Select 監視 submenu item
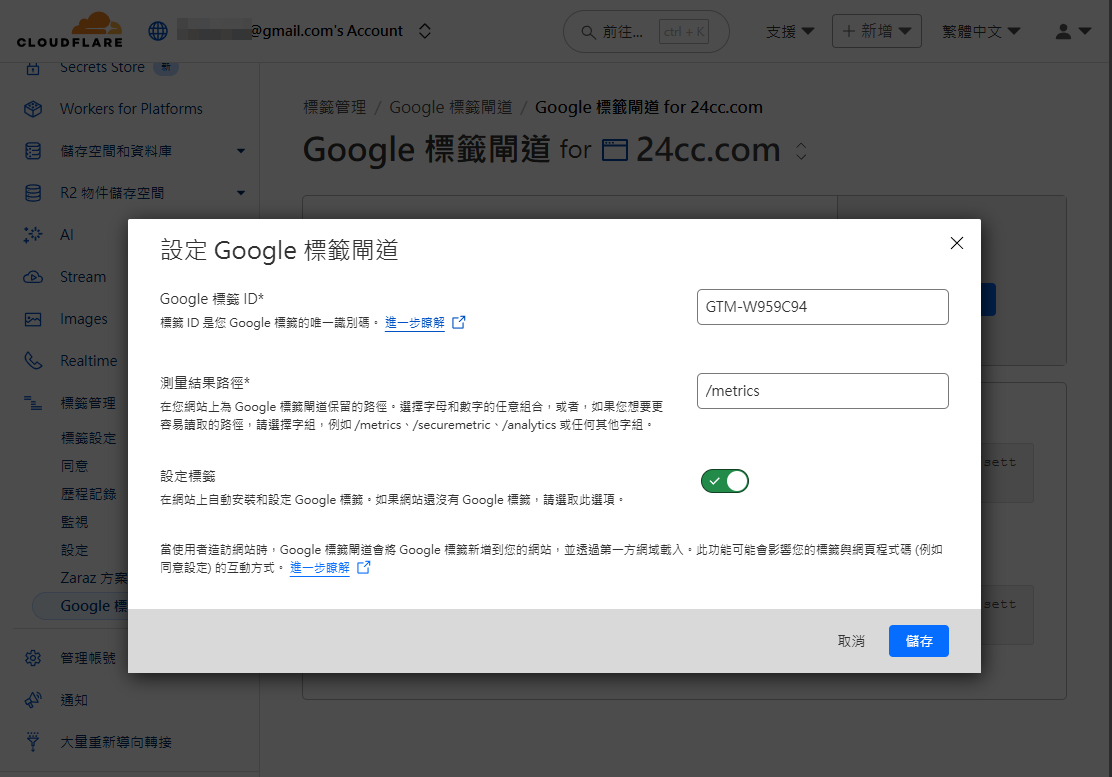This screenshot has height=777, width=1112. [x=74, y=522]
